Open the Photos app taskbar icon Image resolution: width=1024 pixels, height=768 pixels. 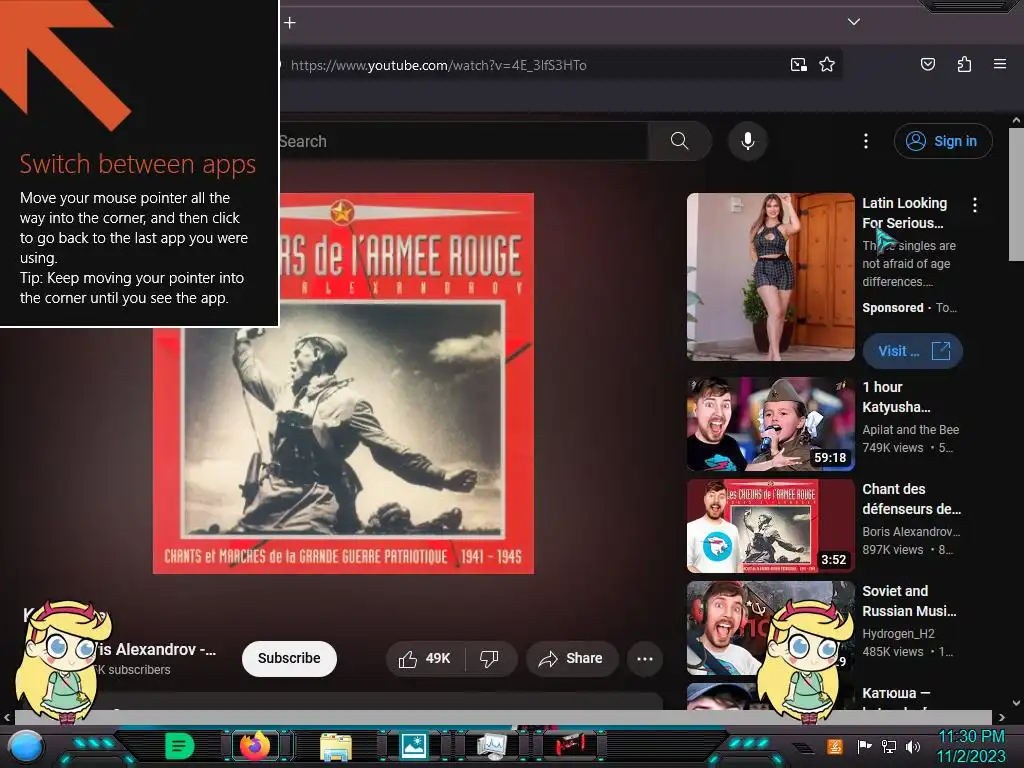click(414, 746)
